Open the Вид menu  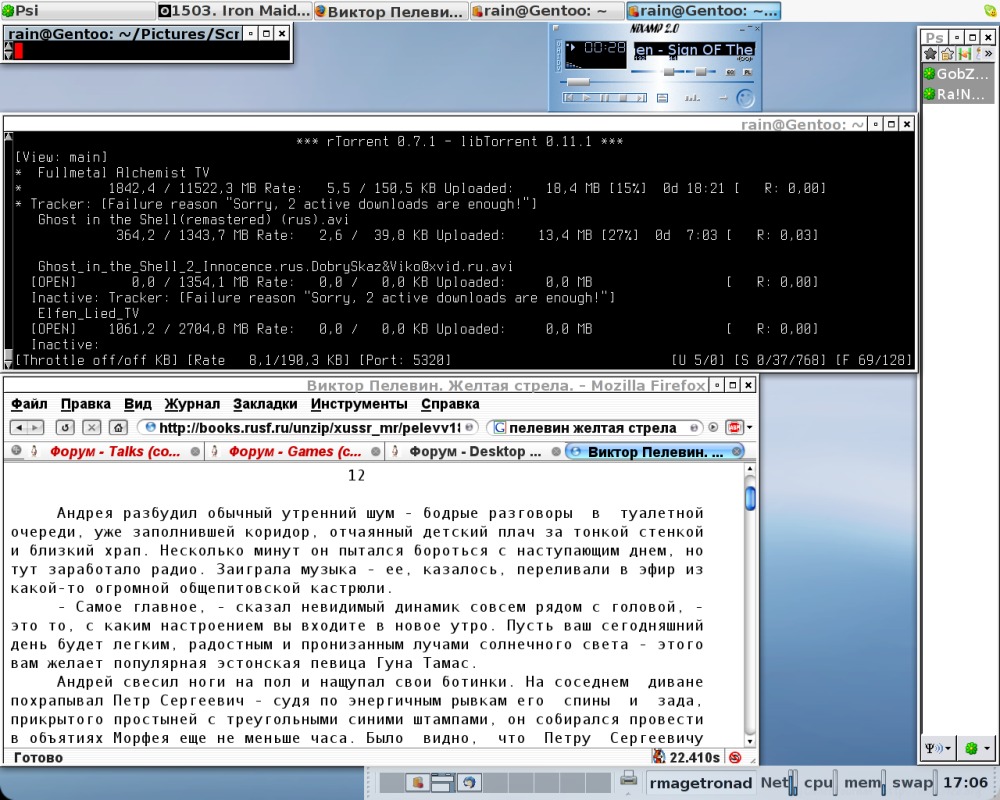137,404
